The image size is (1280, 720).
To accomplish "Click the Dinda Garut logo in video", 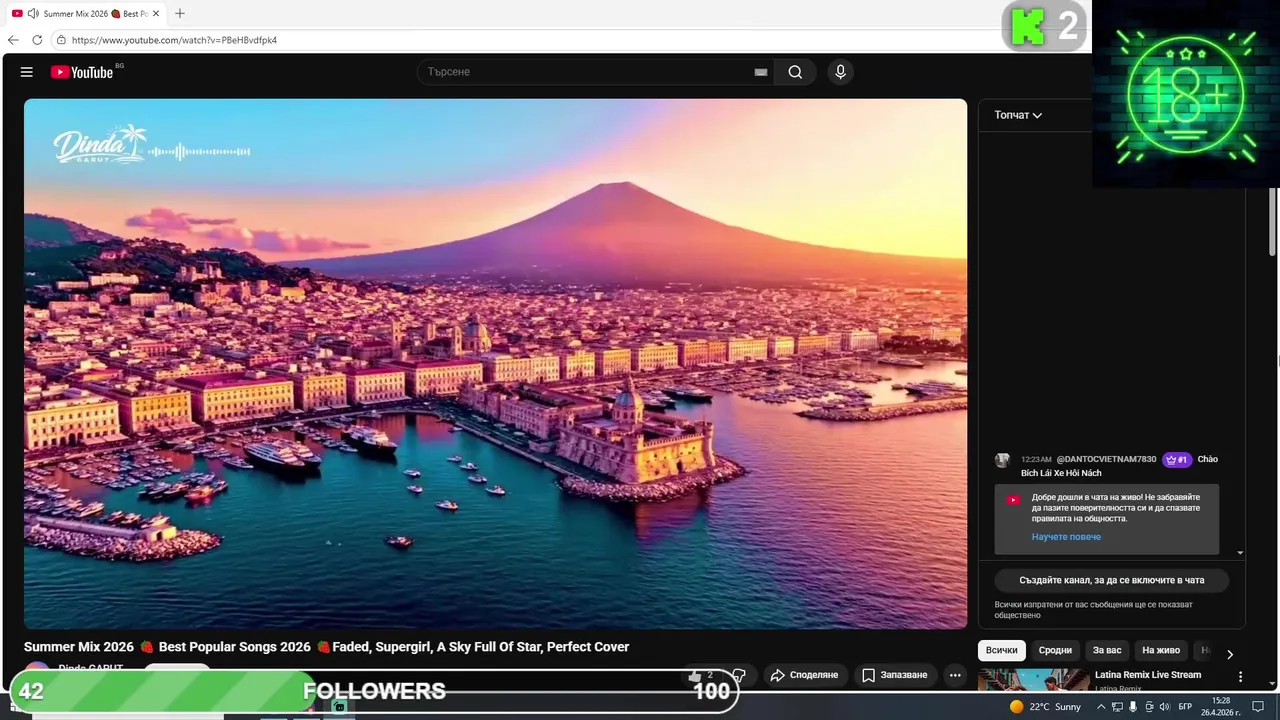I will click(100, 145).
